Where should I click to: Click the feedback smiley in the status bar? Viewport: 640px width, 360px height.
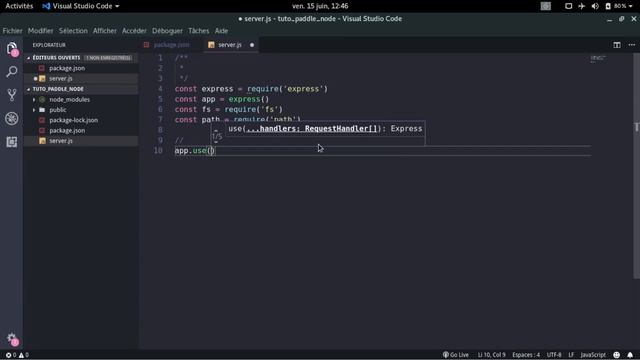pos(616,355)
